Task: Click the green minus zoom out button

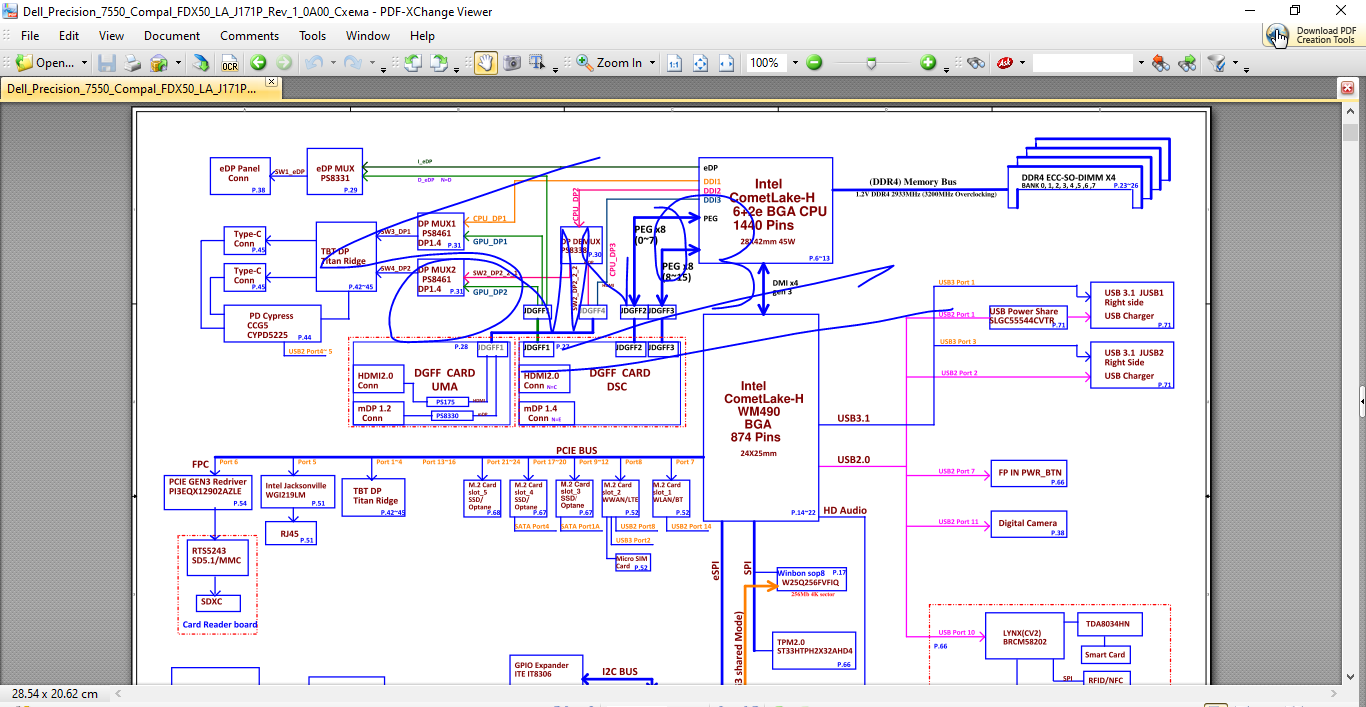Action: (x=814, y=62)
